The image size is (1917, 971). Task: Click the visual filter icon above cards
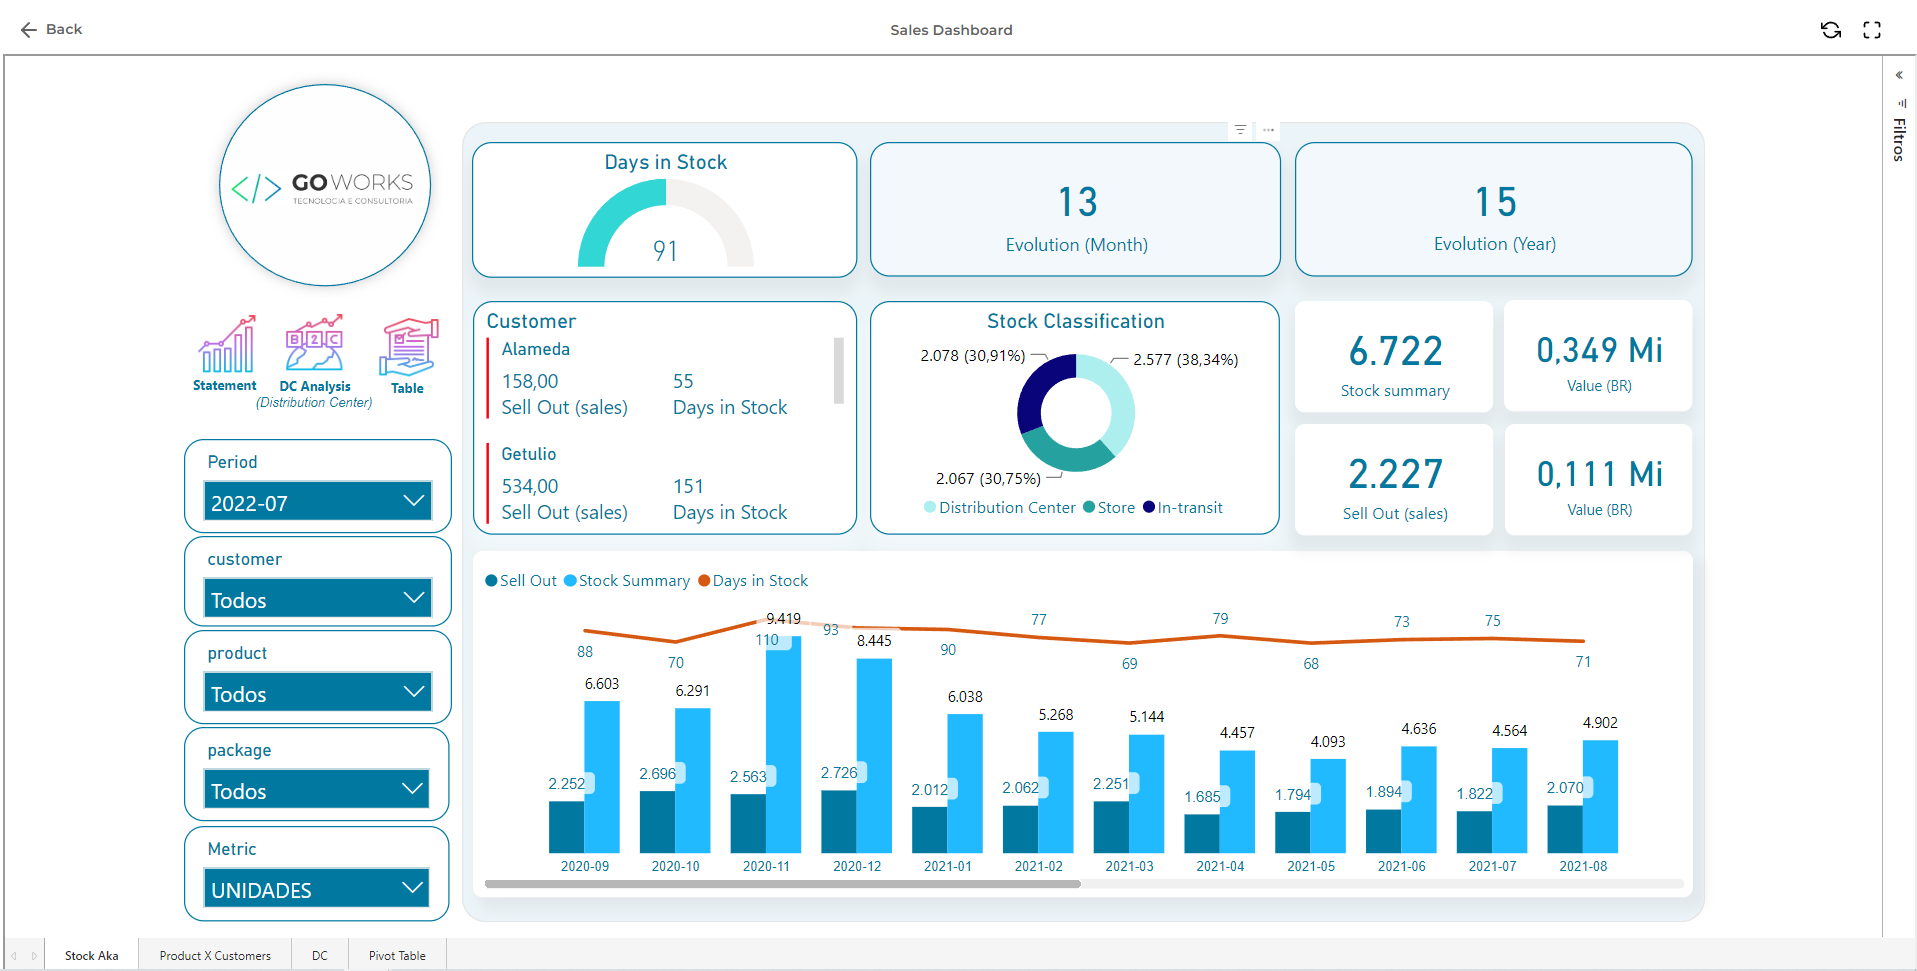[x=1240, y=130]
